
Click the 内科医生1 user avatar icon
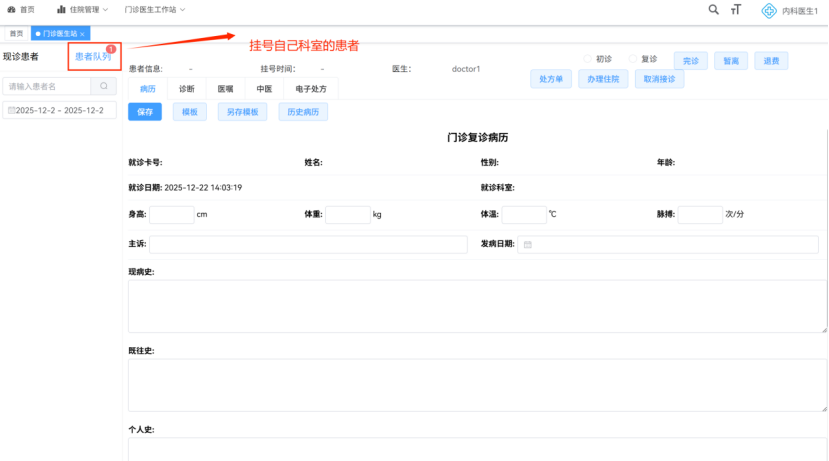(x=768, y=10)
